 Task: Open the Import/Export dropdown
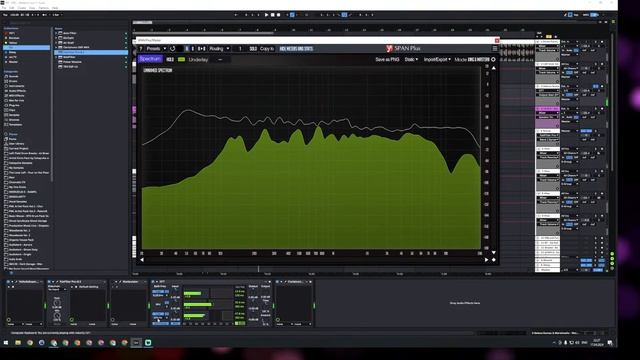pyautogui.click(x=437, y=60)
